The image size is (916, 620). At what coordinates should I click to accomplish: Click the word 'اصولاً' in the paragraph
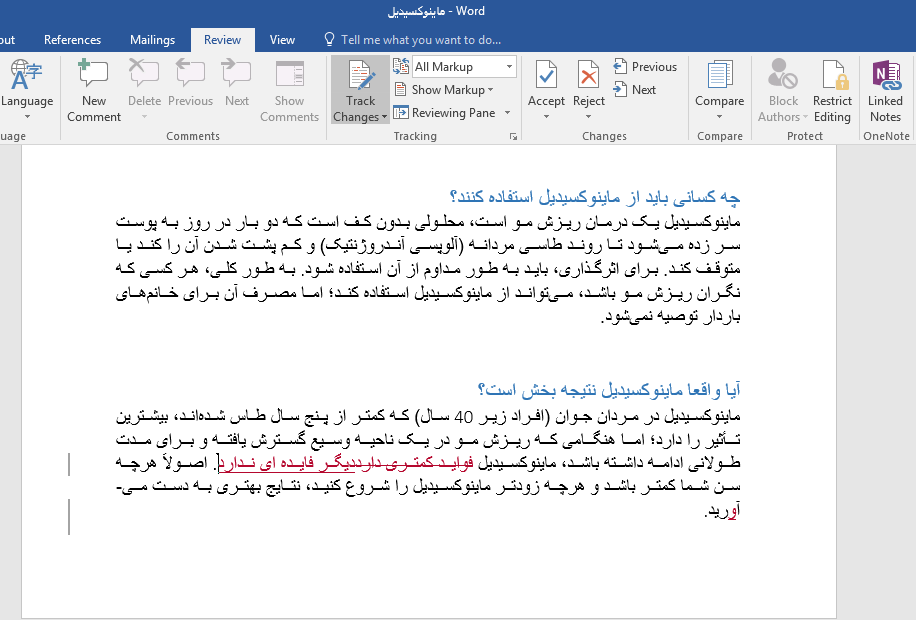tap(186, 463)
